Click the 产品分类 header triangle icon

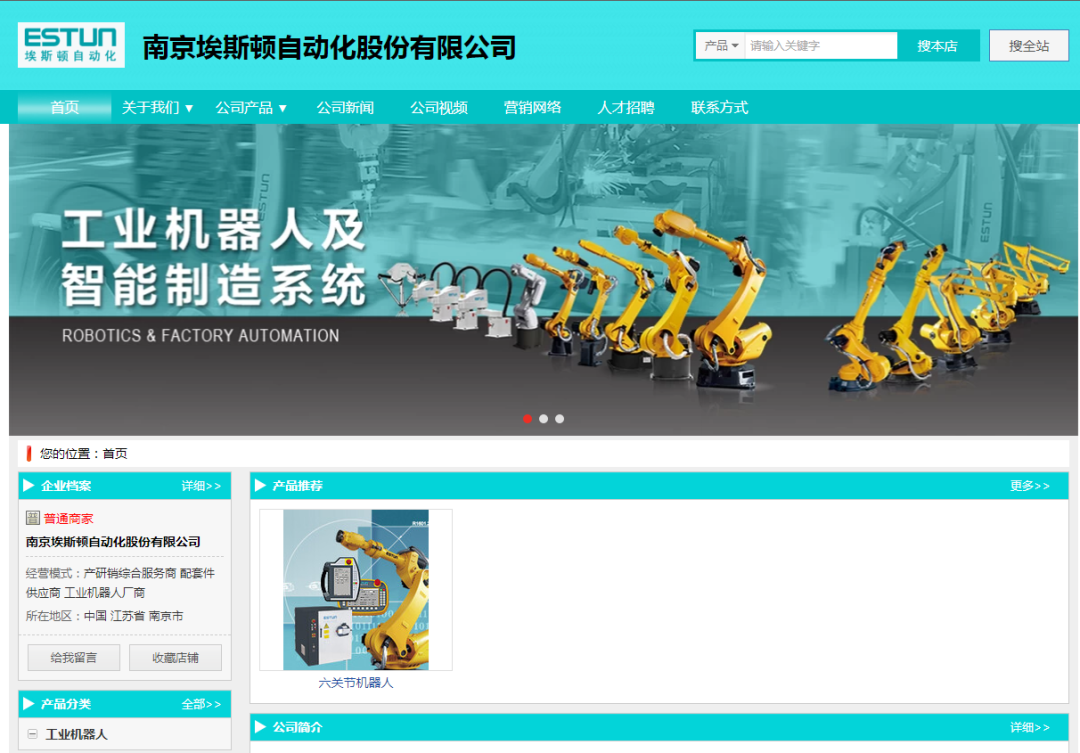tap(29, 704)
